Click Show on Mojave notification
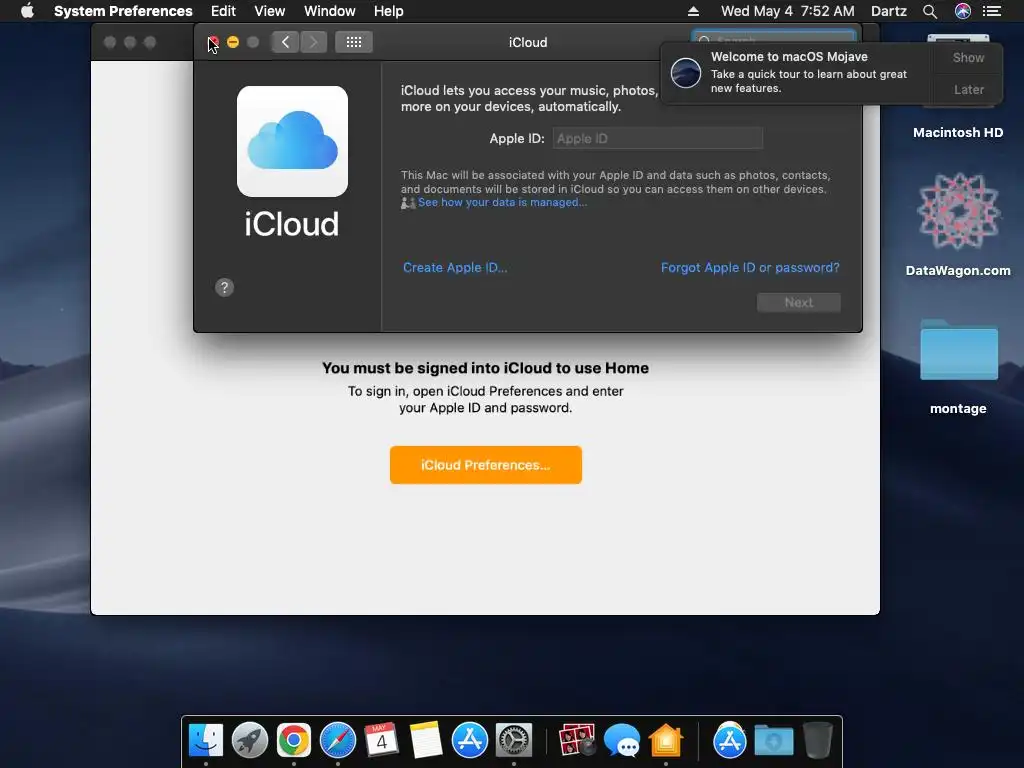Screen dimensions: 1024x768 pos(968,57)
